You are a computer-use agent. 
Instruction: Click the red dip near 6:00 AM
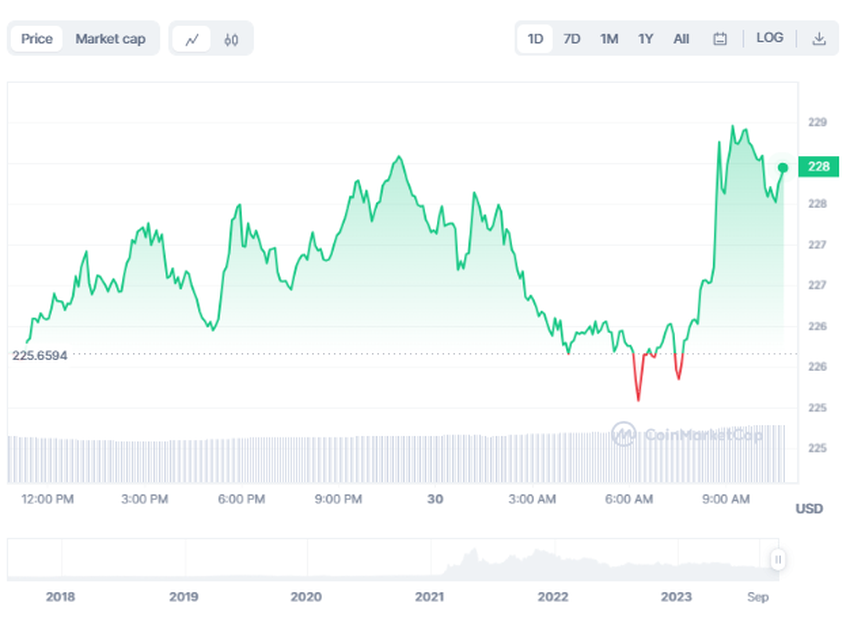638,385
